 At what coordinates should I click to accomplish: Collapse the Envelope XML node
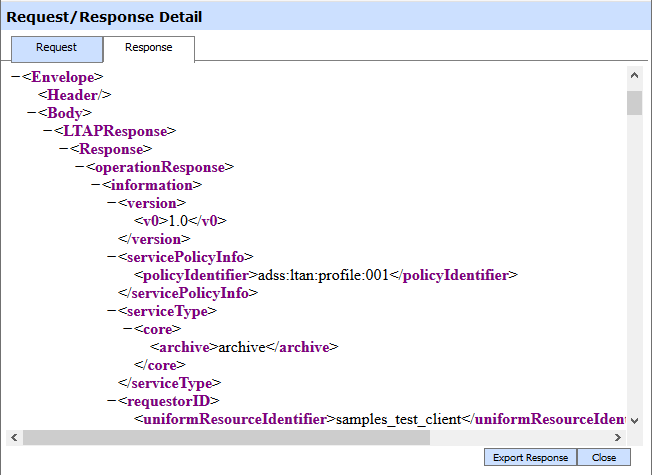14,76
